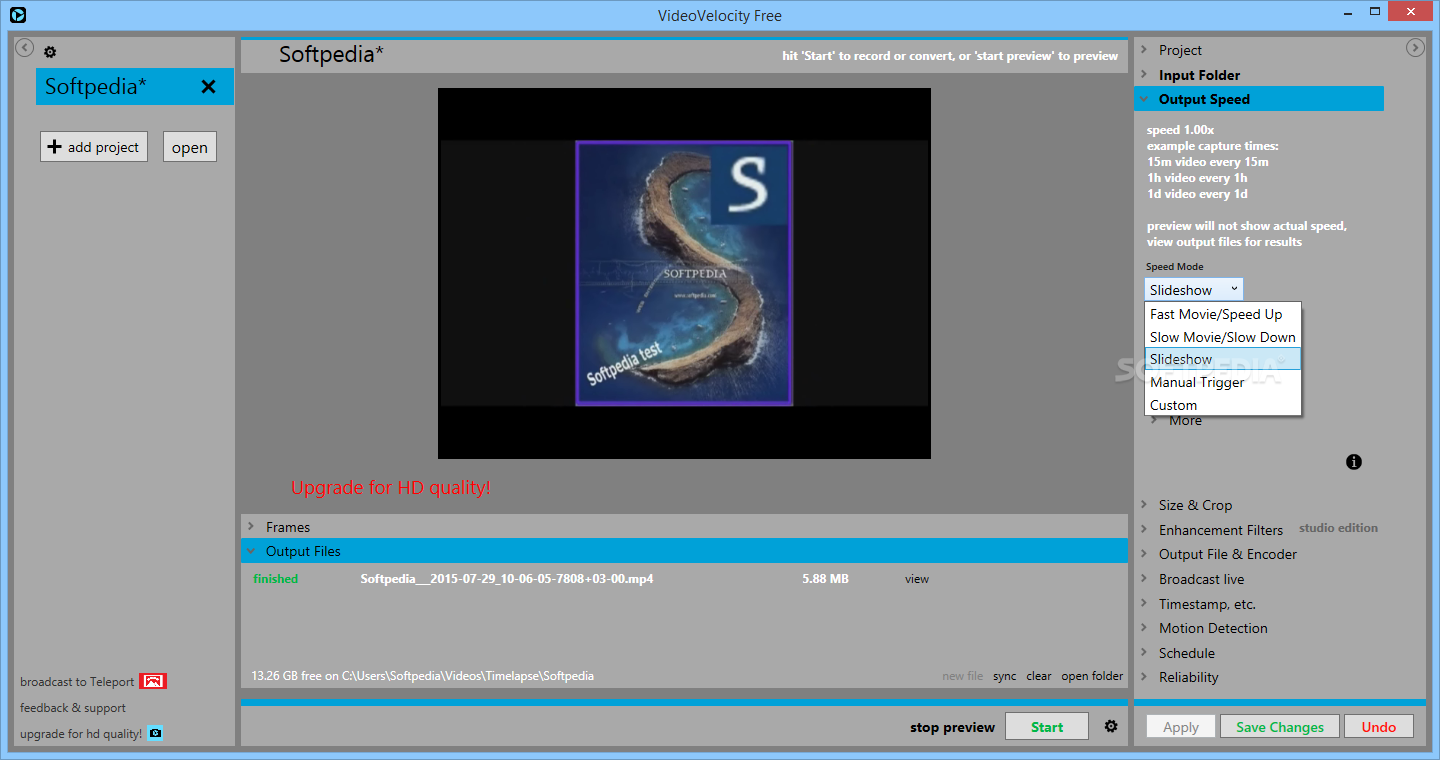Viewport: 1440px width, 760px height.
Task: Click the new file link
Action: (x=962, y=676)
